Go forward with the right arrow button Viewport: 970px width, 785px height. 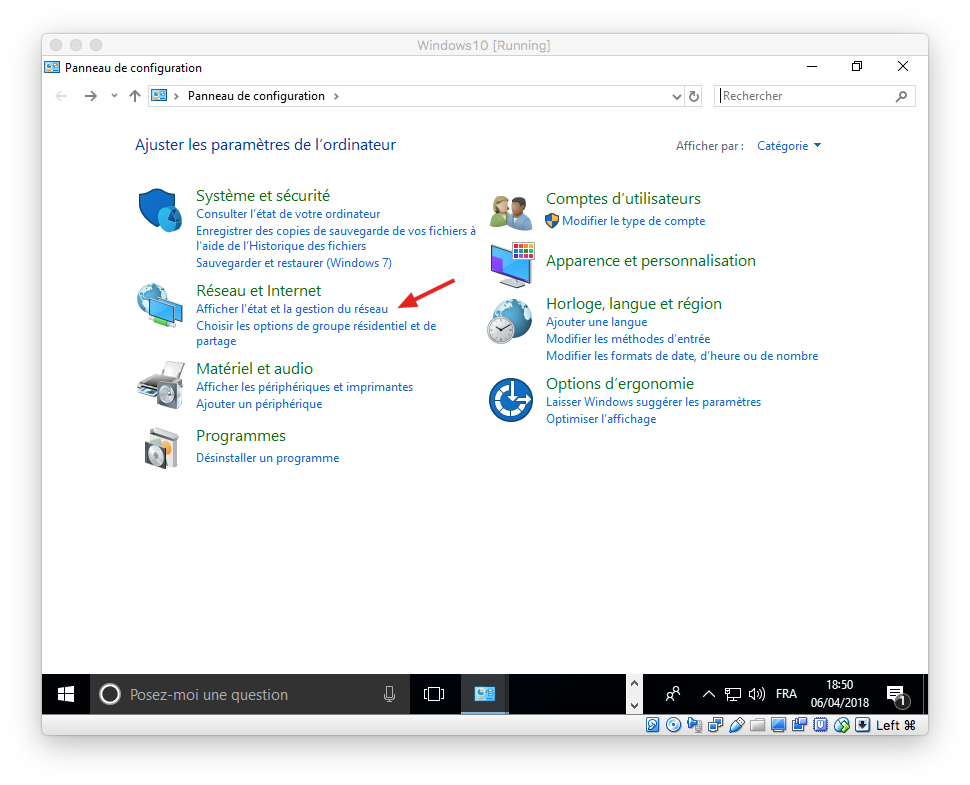[91, 96]
